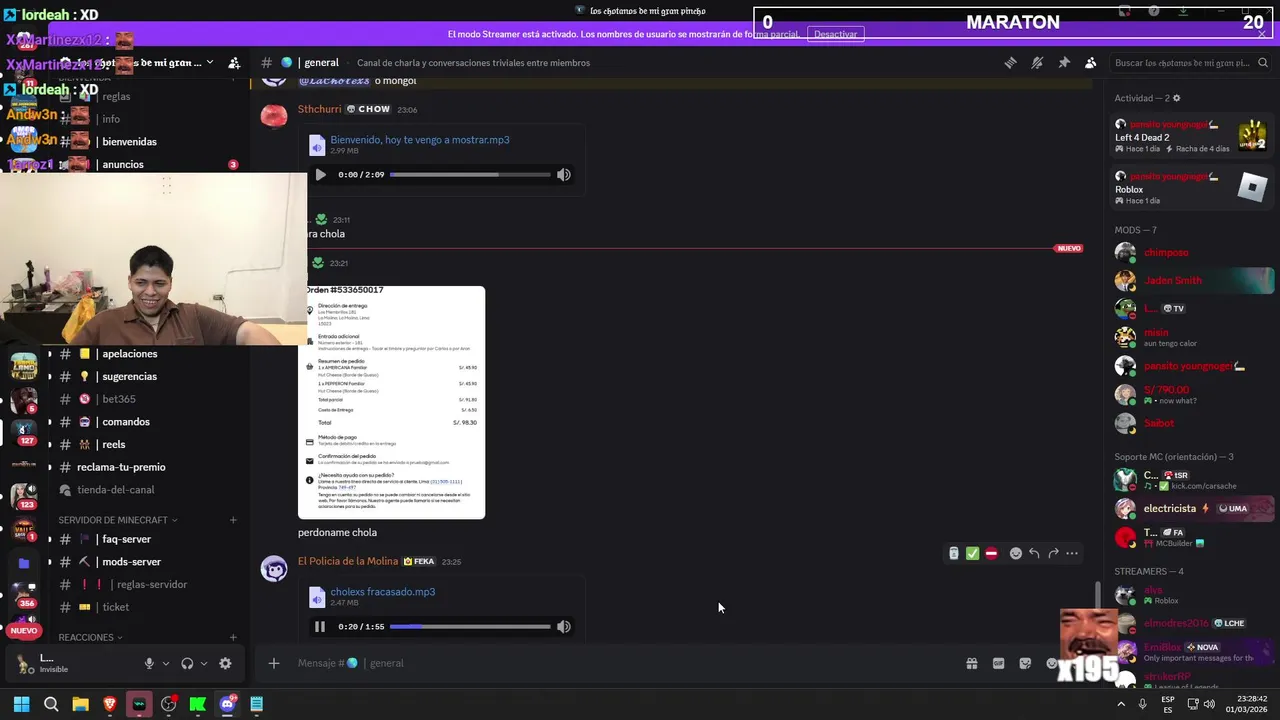Open pinned messages pin icon
Viewport: 1280px width, 720px height.
1064,63
